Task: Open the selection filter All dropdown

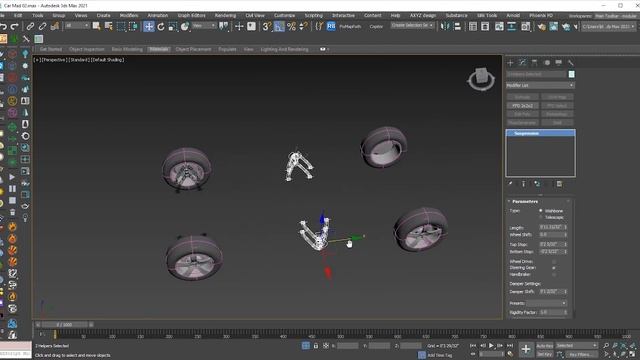Action: 77,26
